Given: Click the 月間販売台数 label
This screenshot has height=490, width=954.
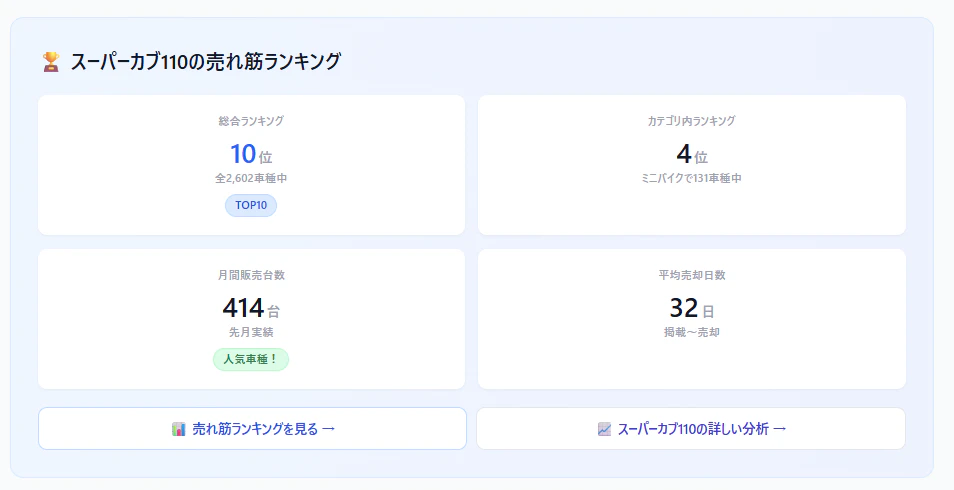Looking at the screenshot, I should click(251, 275).
